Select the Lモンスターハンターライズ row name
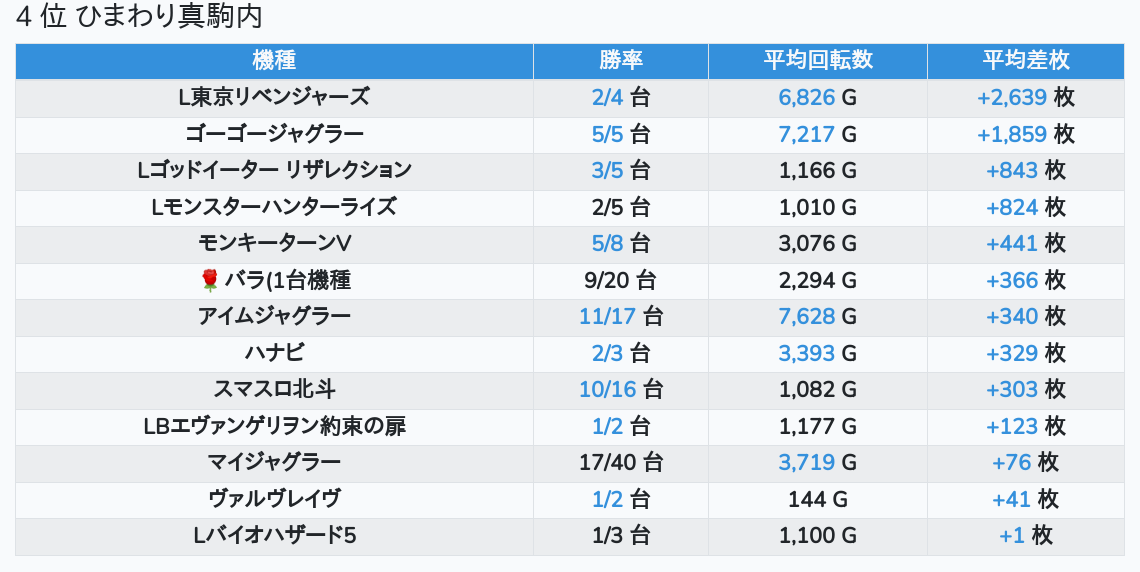Screen dimensions: 1140x572 pyautogui.click(x=274, y=207)
